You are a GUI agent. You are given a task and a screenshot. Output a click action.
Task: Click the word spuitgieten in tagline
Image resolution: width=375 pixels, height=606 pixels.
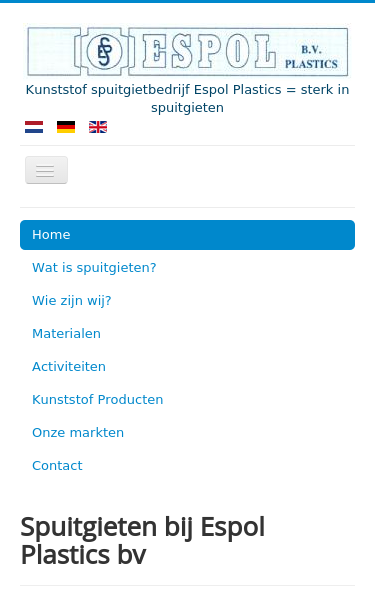[188, 107]
